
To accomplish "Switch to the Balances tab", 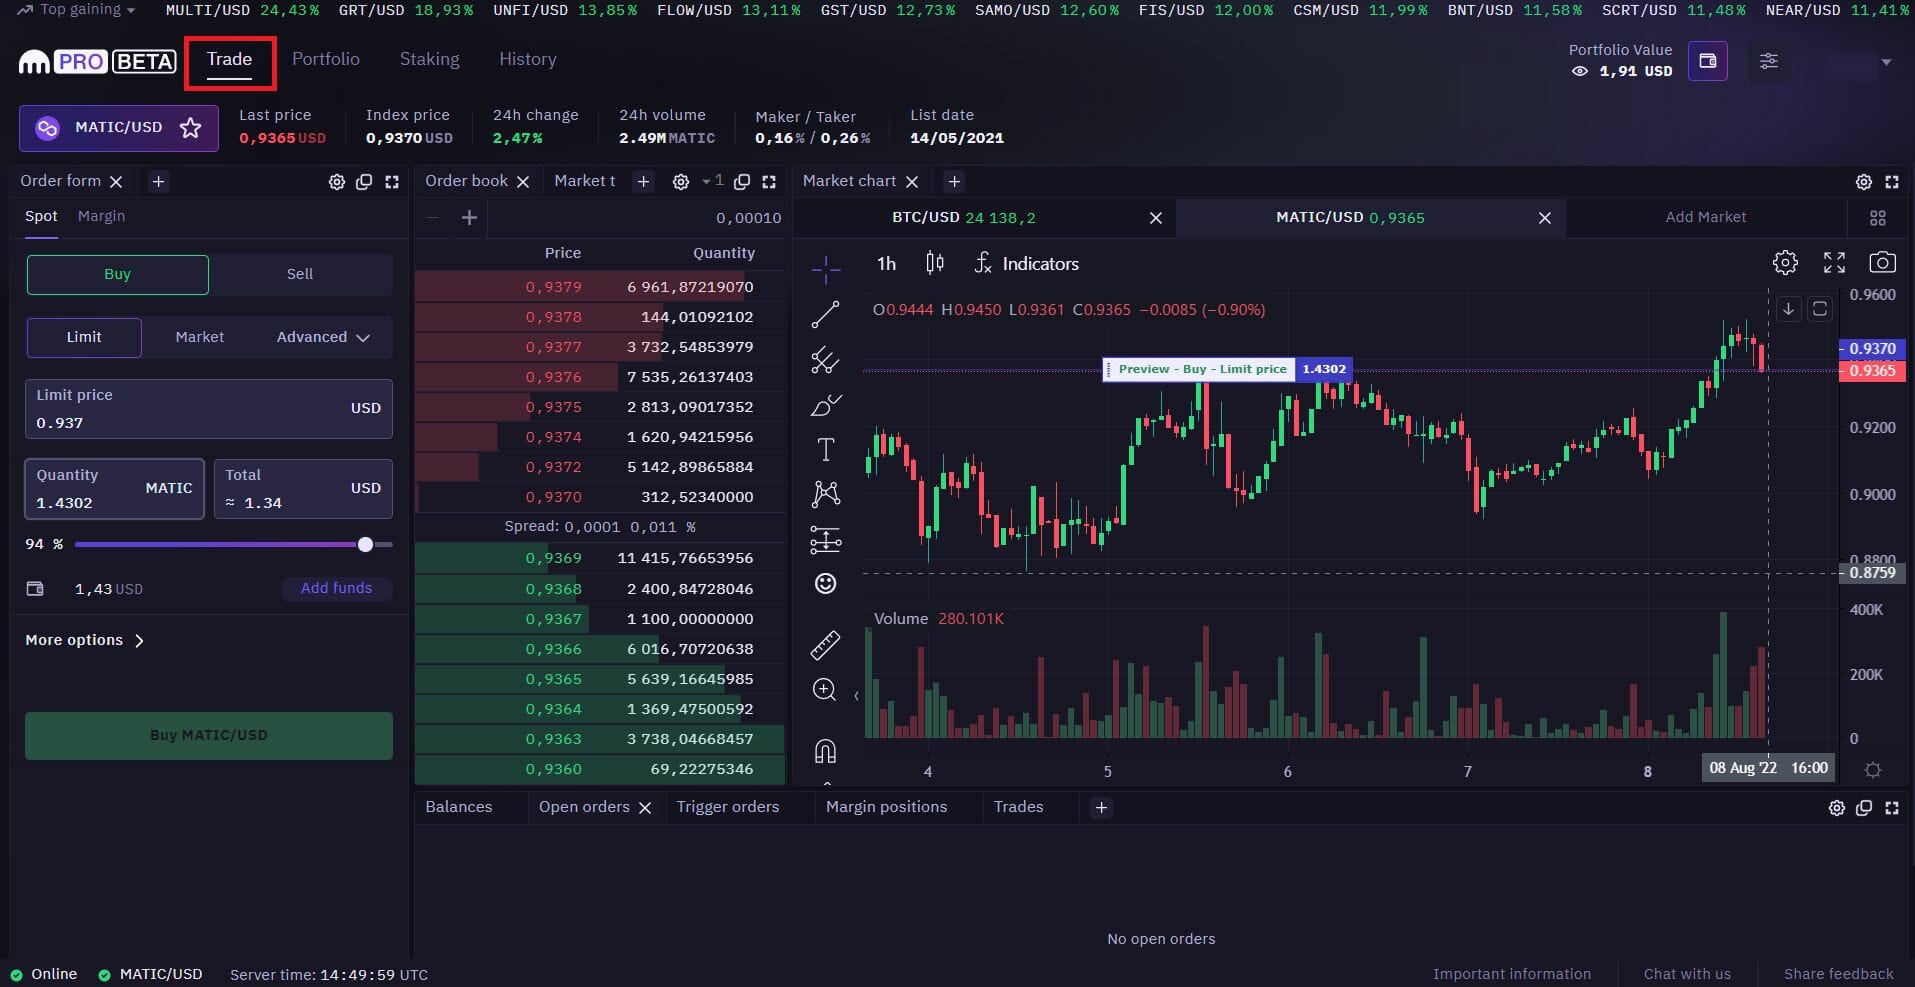I will coord(459,807).
